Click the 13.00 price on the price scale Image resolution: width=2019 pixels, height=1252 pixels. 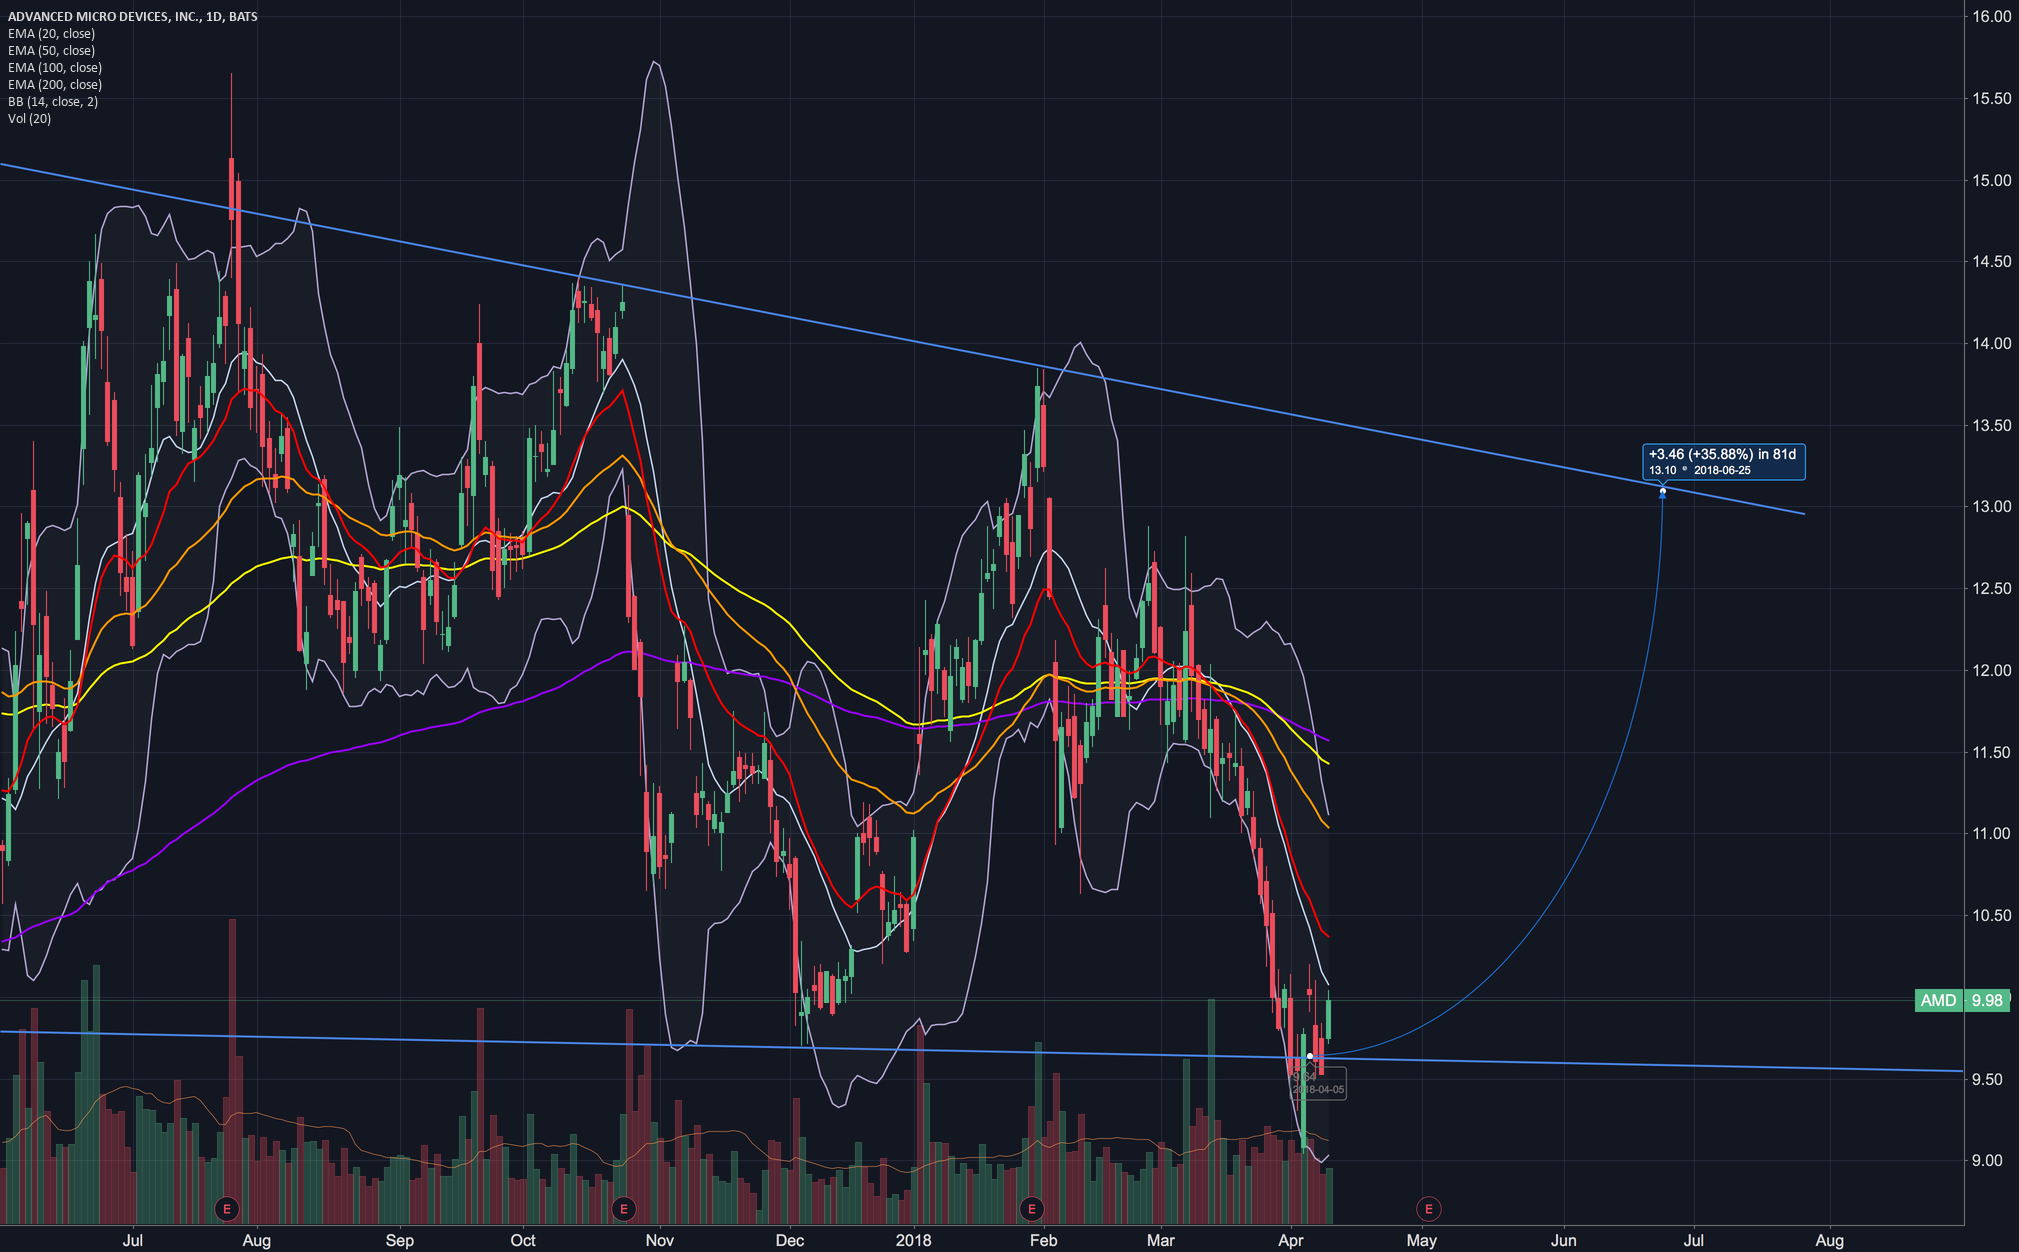coord(1991,507)
